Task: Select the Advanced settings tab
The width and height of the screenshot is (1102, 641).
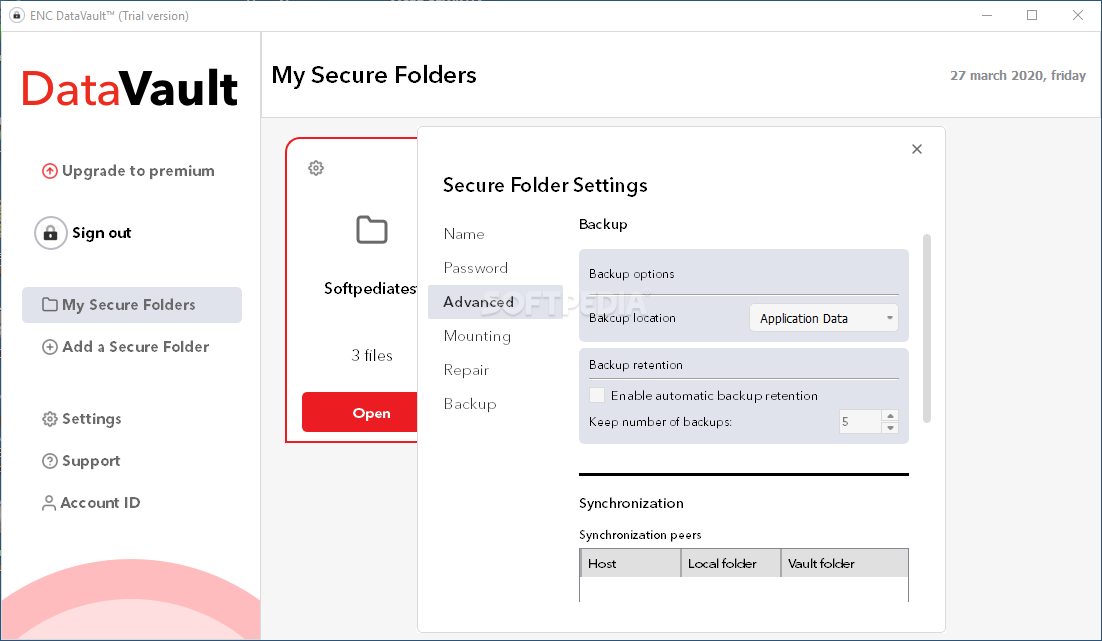Action: [x=495, y=302]
